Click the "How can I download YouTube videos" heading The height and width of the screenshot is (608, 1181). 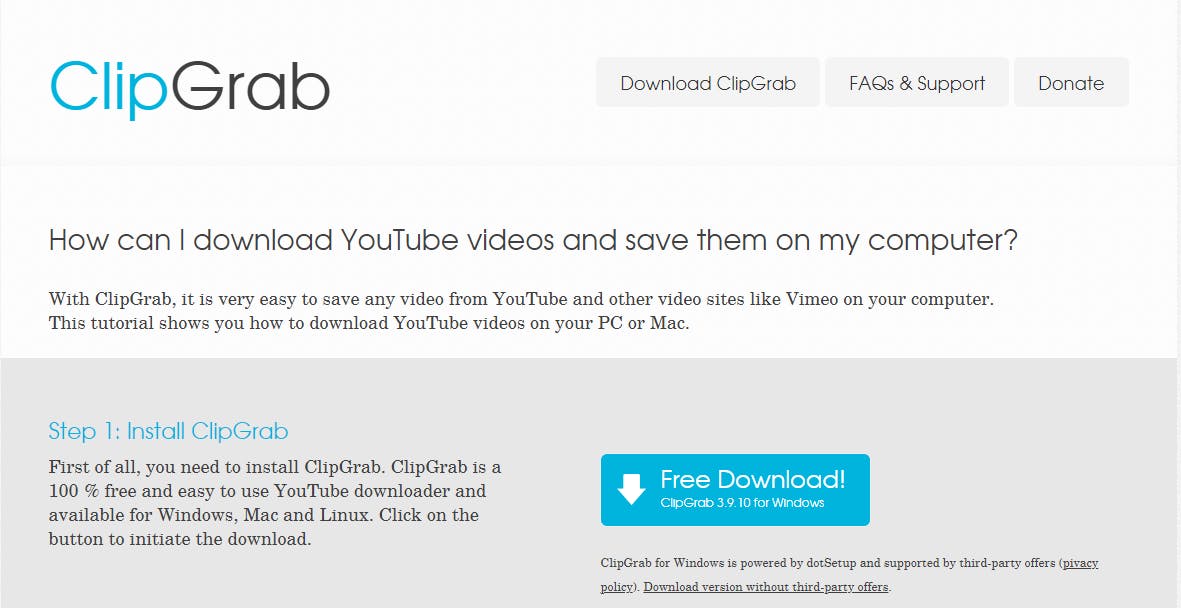pyautogui.click(x=533, y=241)
